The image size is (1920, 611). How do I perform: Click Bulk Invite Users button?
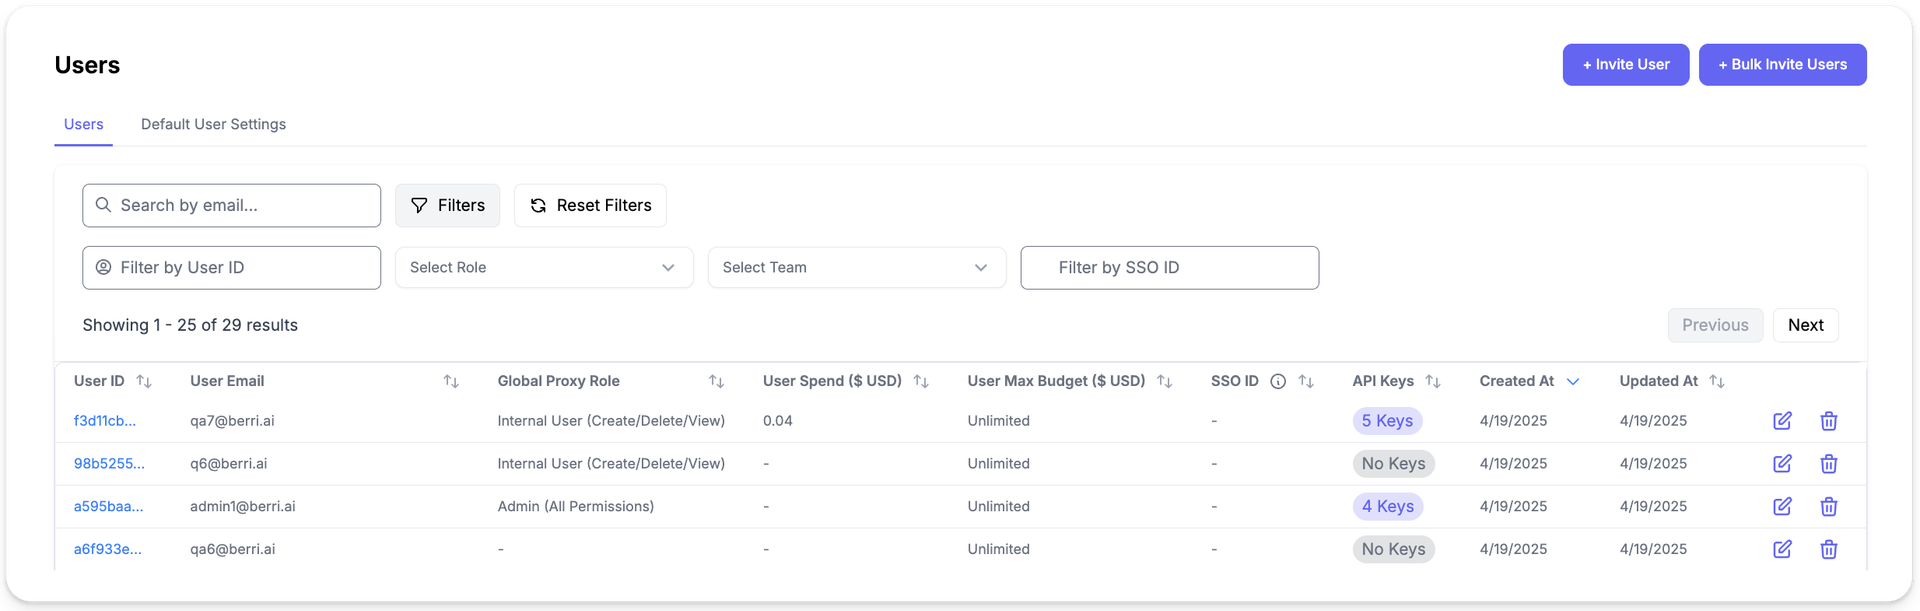pyautogui.click(x=1782, y=65)
